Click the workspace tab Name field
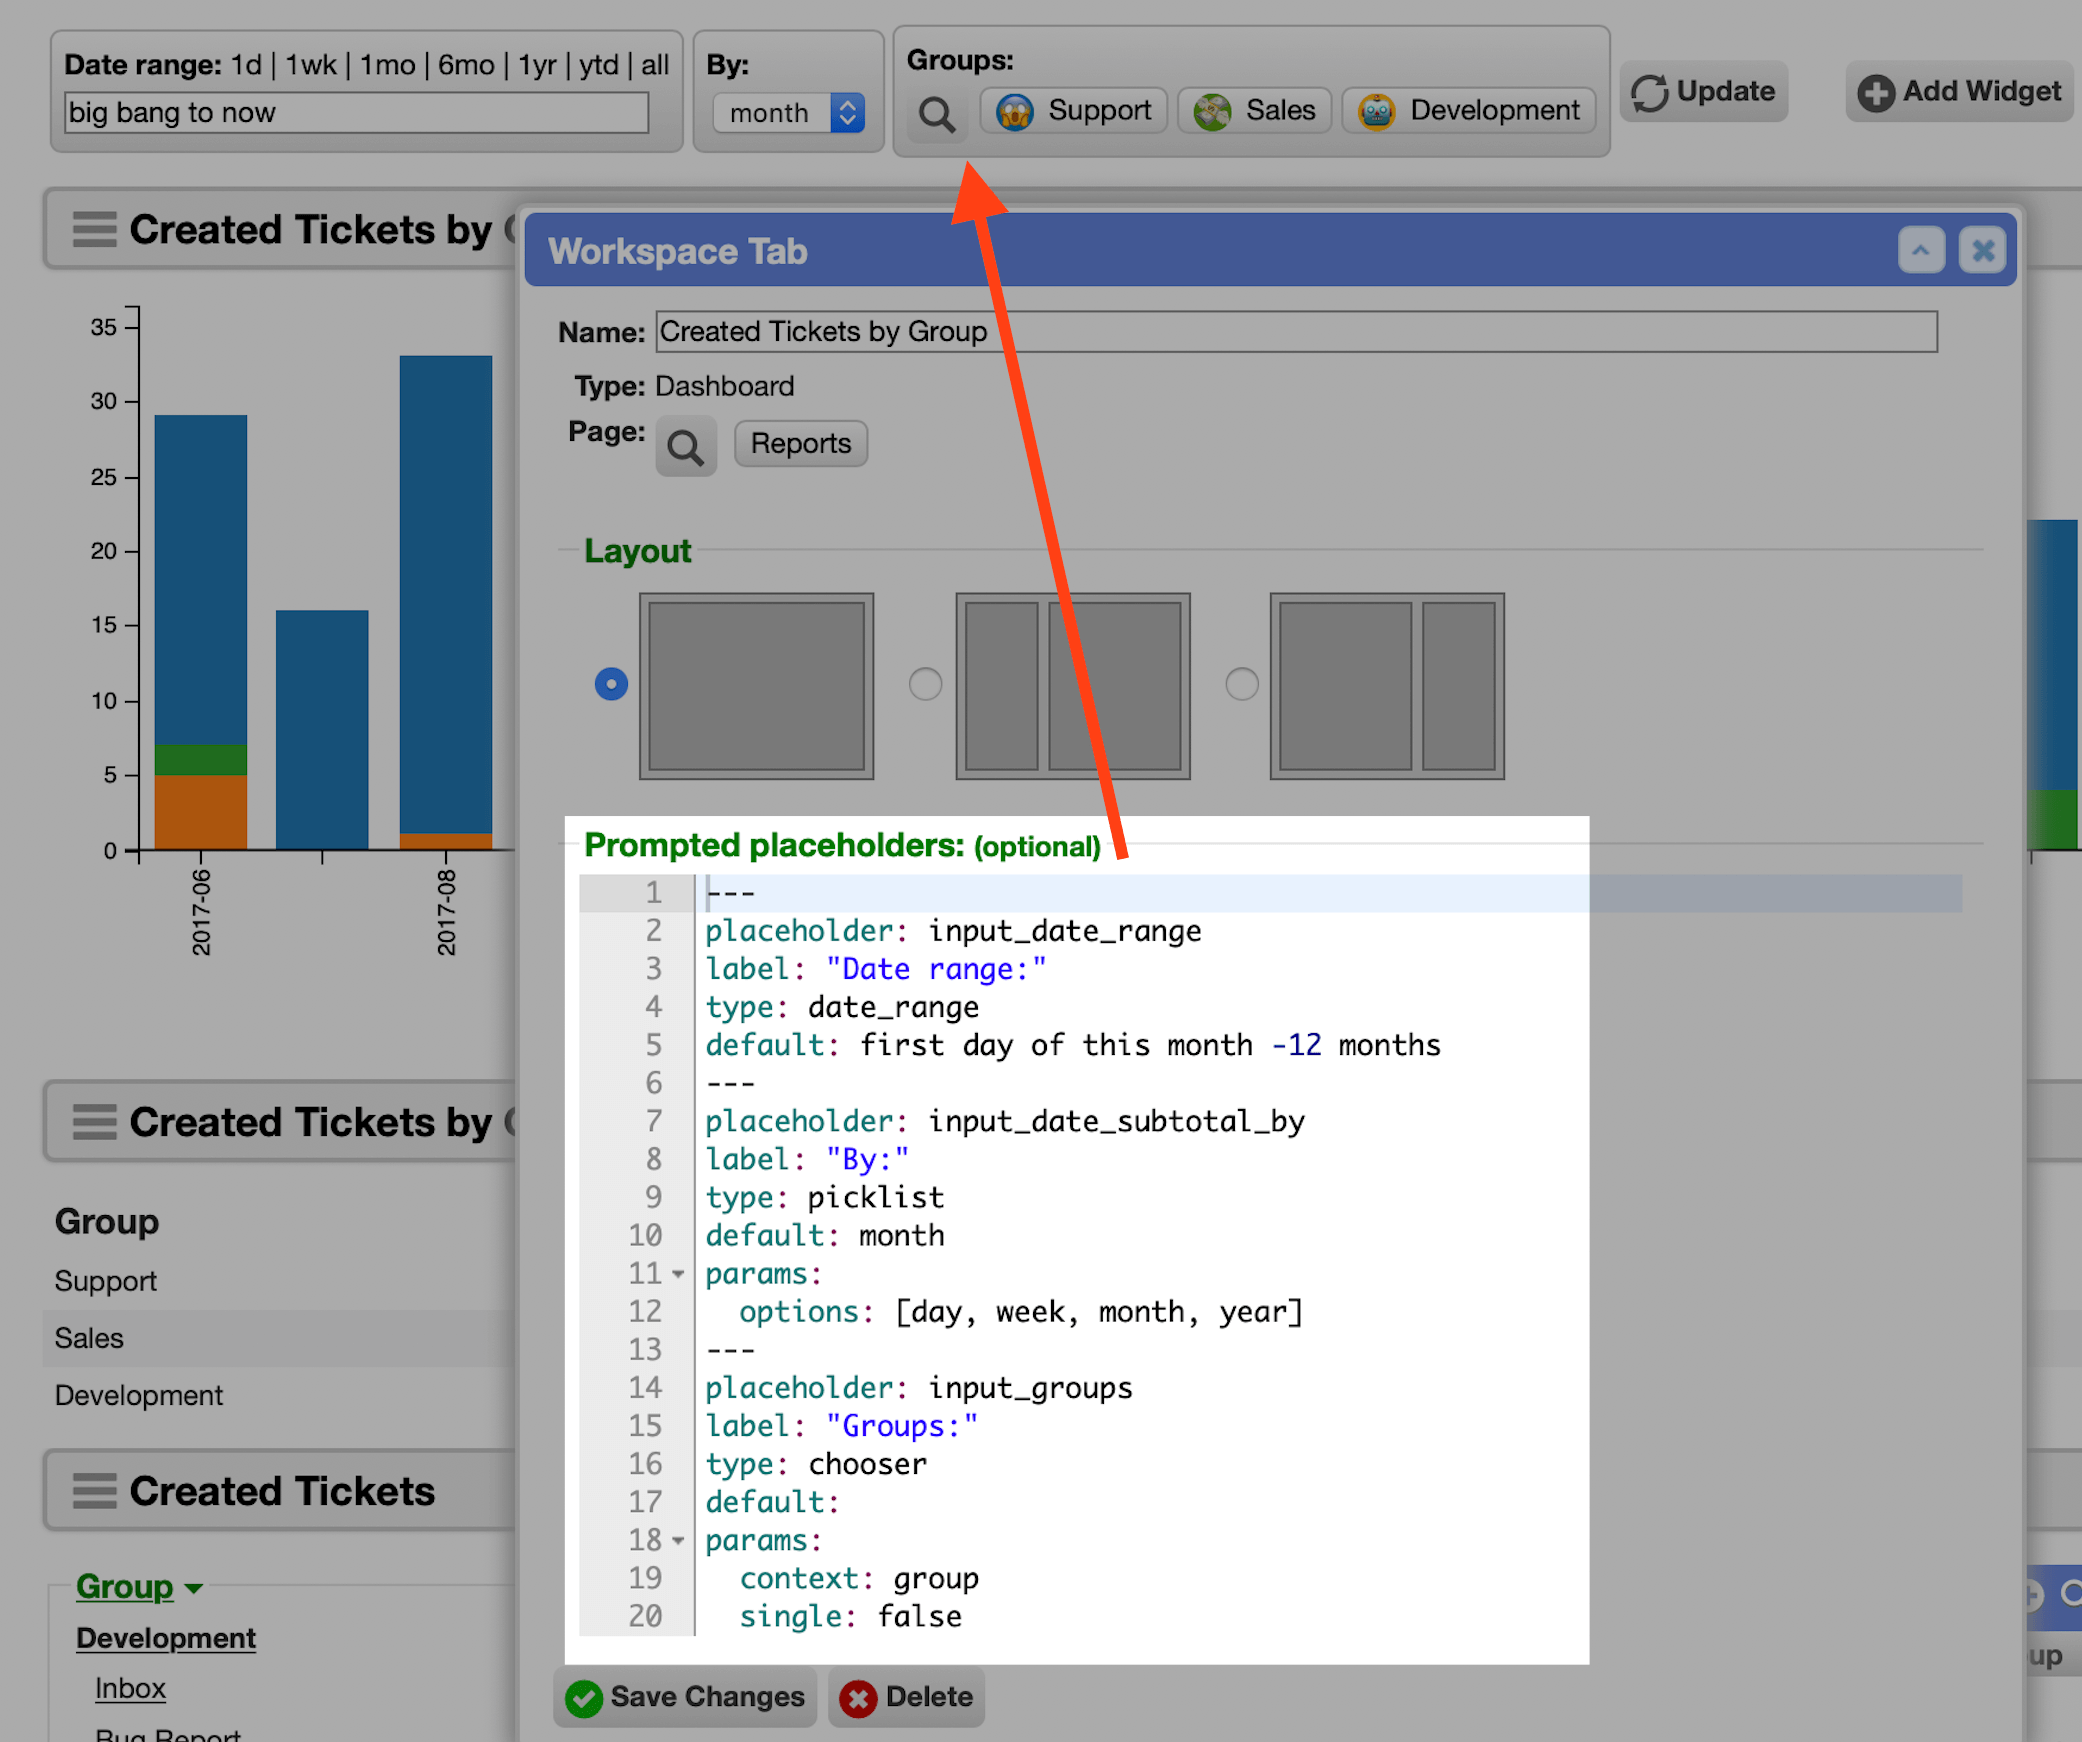Screen dimensions: 2082x1742 (x=1296, y=332)
